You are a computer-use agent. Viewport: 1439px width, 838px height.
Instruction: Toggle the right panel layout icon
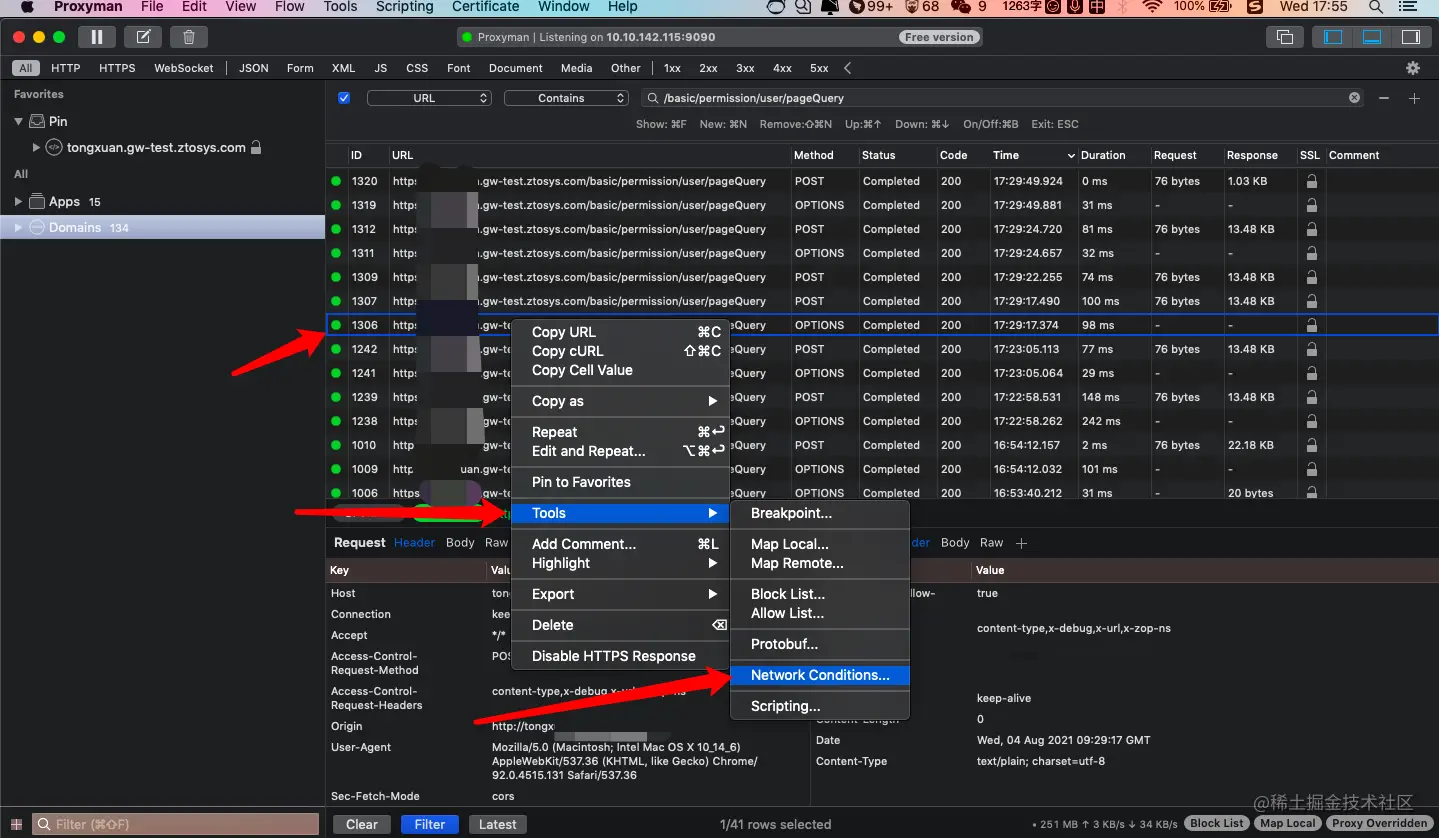click(x=1411, y=37)
